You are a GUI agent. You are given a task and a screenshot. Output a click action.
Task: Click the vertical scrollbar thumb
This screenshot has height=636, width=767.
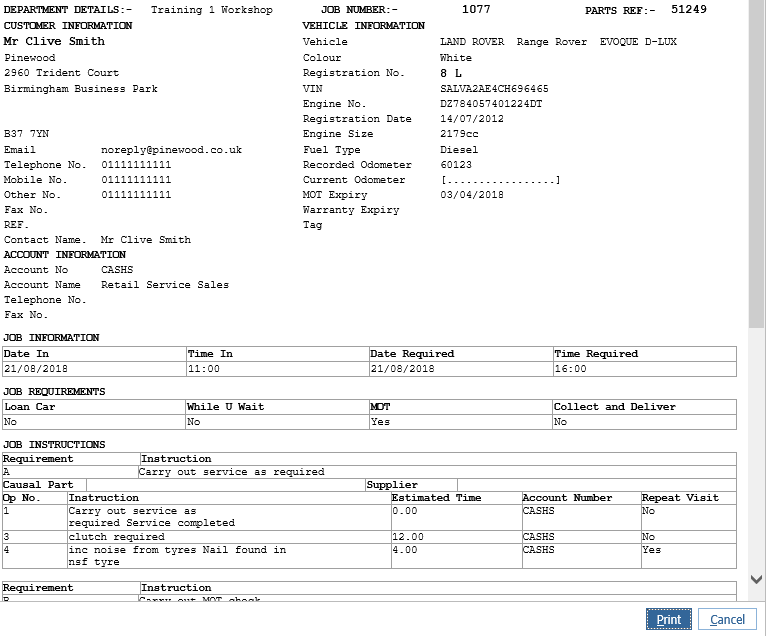[x=758, y=170]
